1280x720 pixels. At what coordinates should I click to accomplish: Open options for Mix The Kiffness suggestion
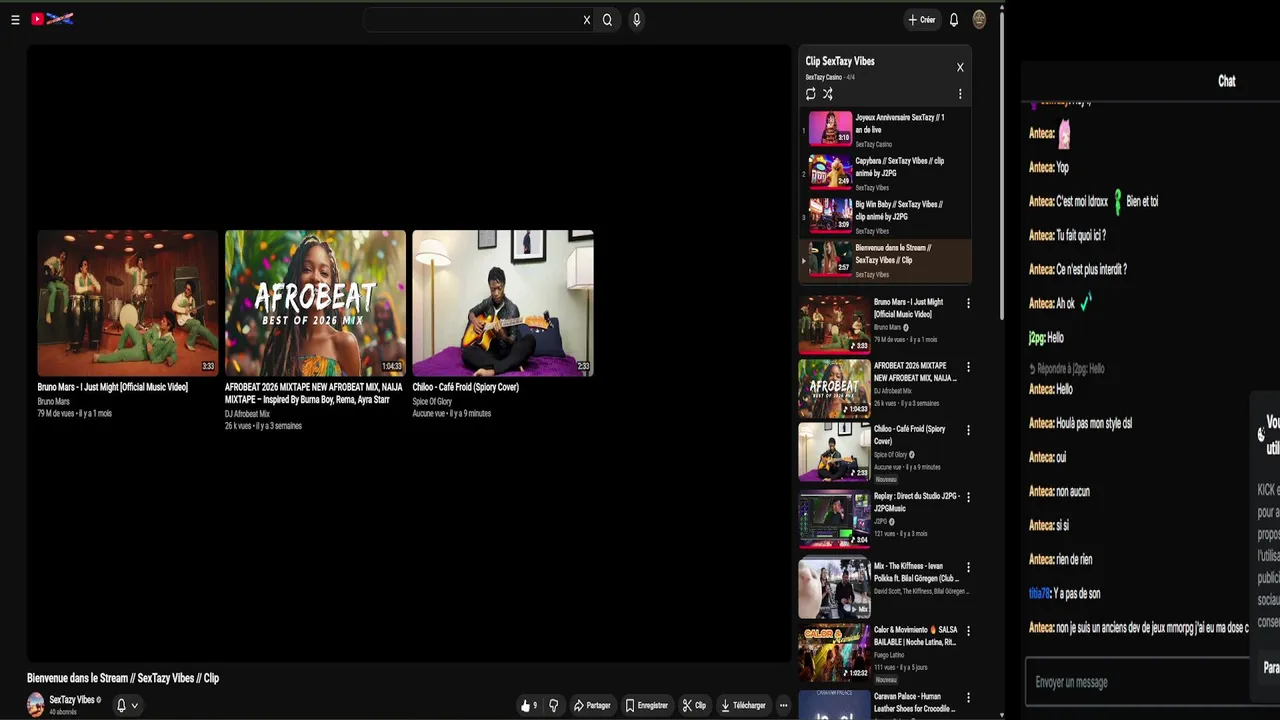pos(968,567)
